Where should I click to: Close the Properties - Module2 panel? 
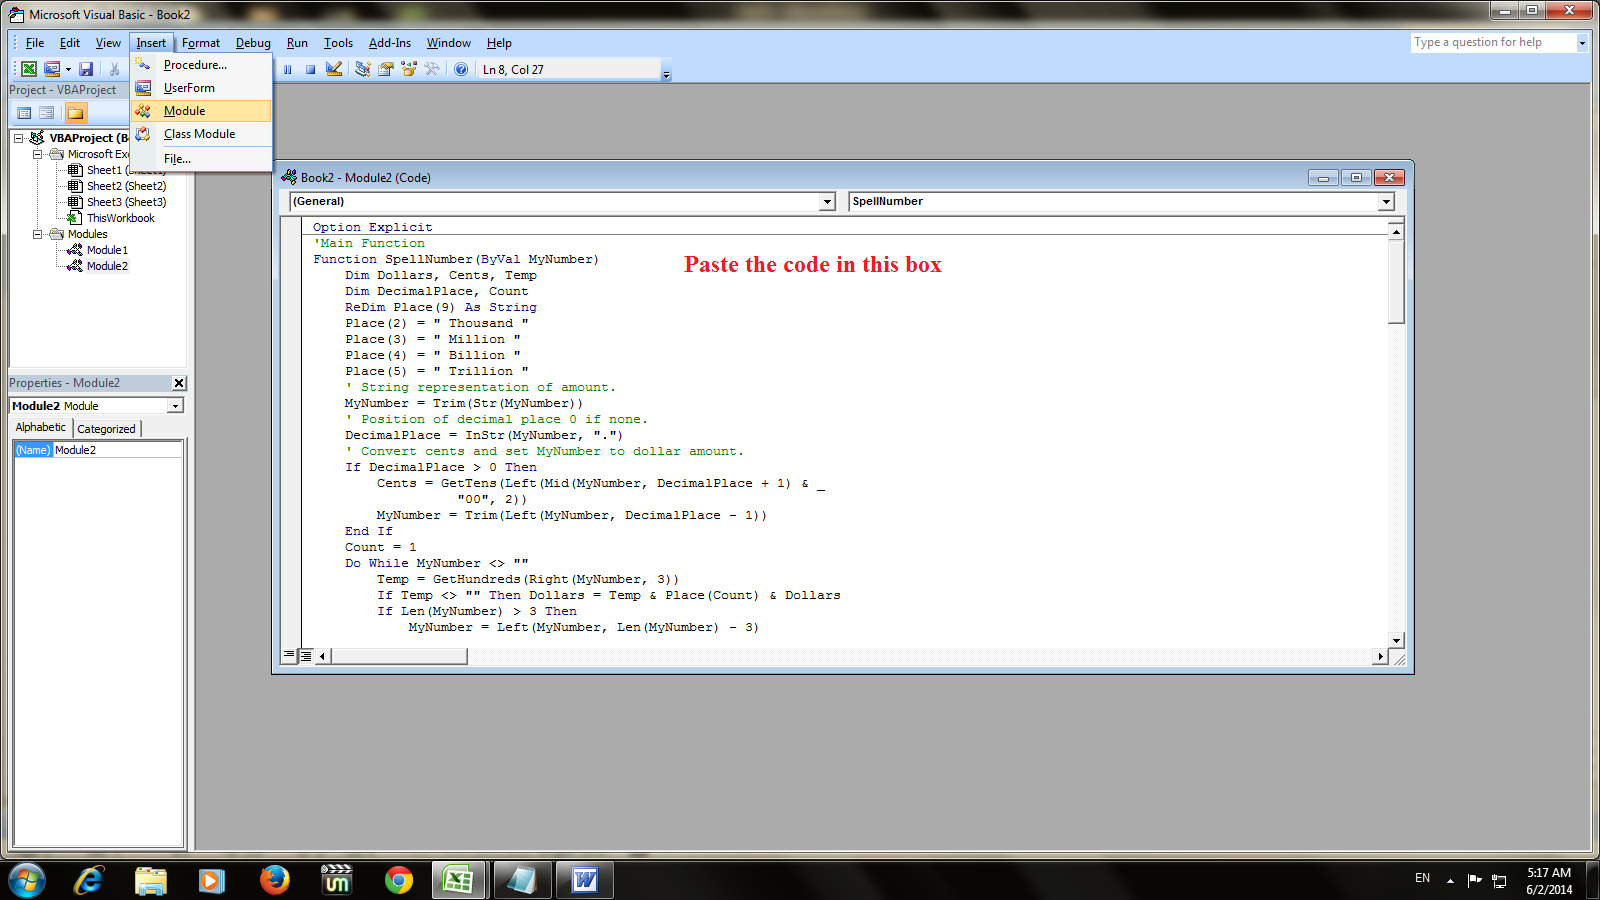click(x=179, y=383)
